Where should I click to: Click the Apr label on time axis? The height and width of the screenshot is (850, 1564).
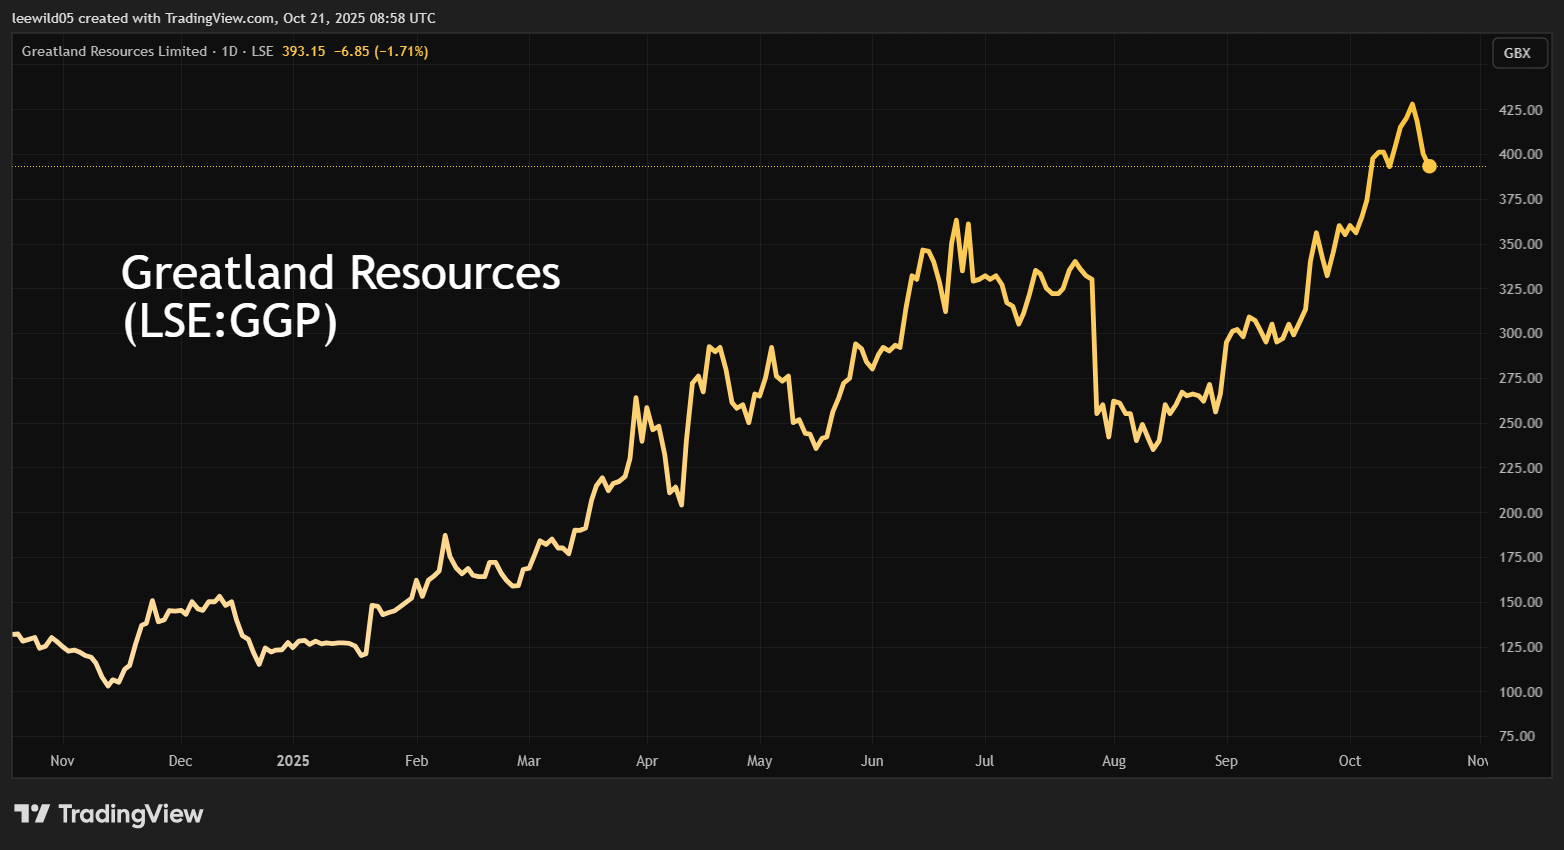click(647, 761)
